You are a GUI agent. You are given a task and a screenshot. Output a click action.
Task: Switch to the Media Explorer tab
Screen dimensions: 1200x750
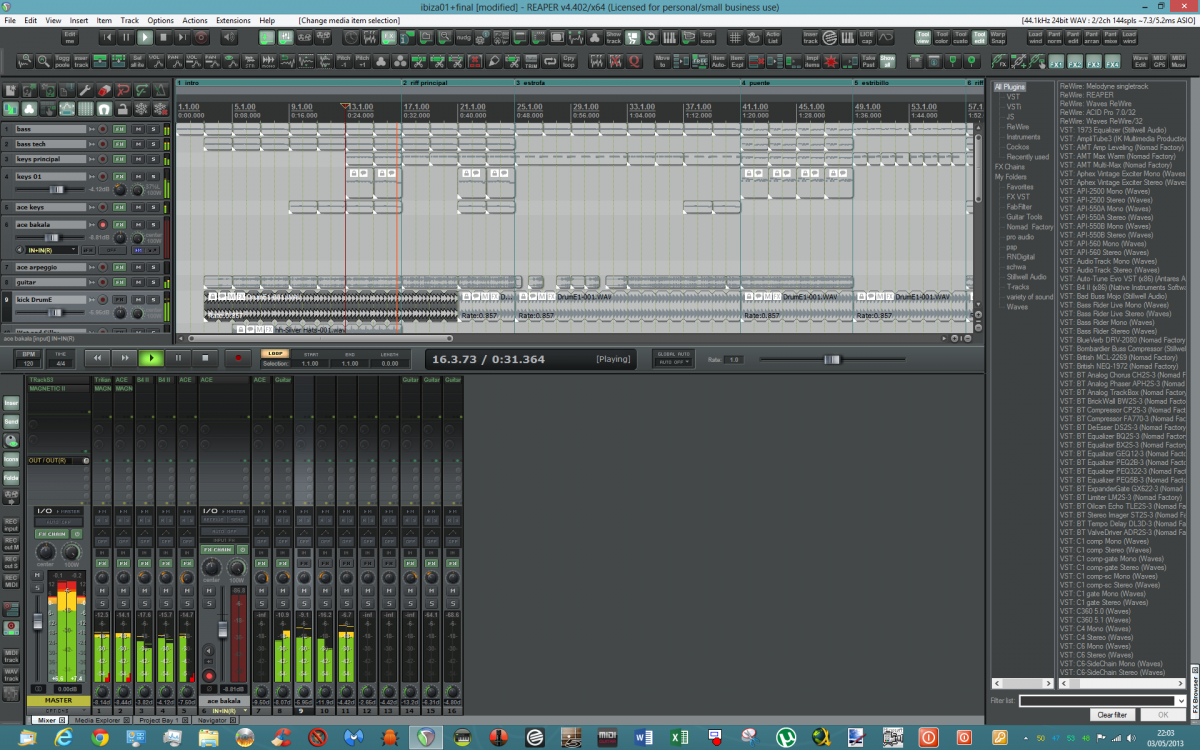tap(97, 719)
